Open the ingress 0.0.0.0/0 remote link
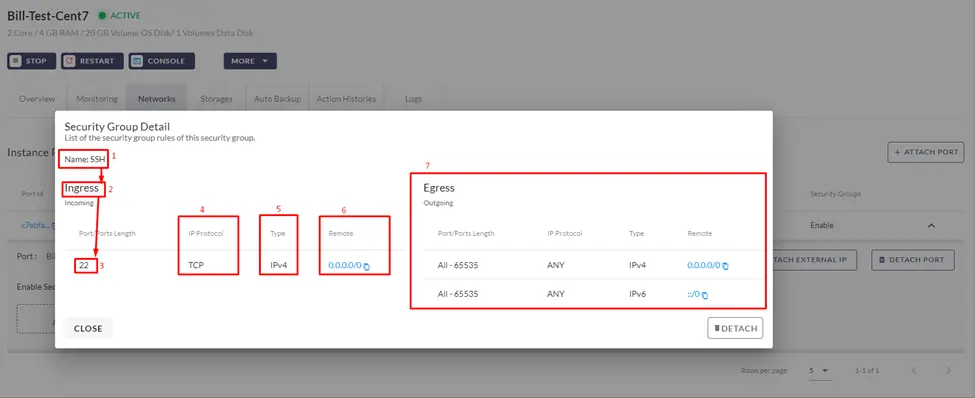This screenshot has height=398, width=975. pos(344,266)
